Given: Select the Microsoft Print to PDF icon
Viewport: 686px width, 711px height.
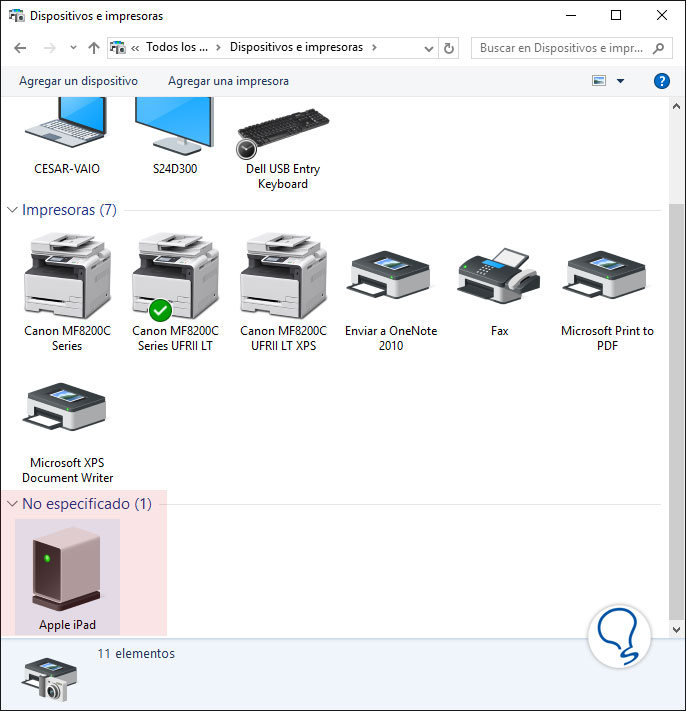Looking at the screenshot, I should tap(606, 275).
